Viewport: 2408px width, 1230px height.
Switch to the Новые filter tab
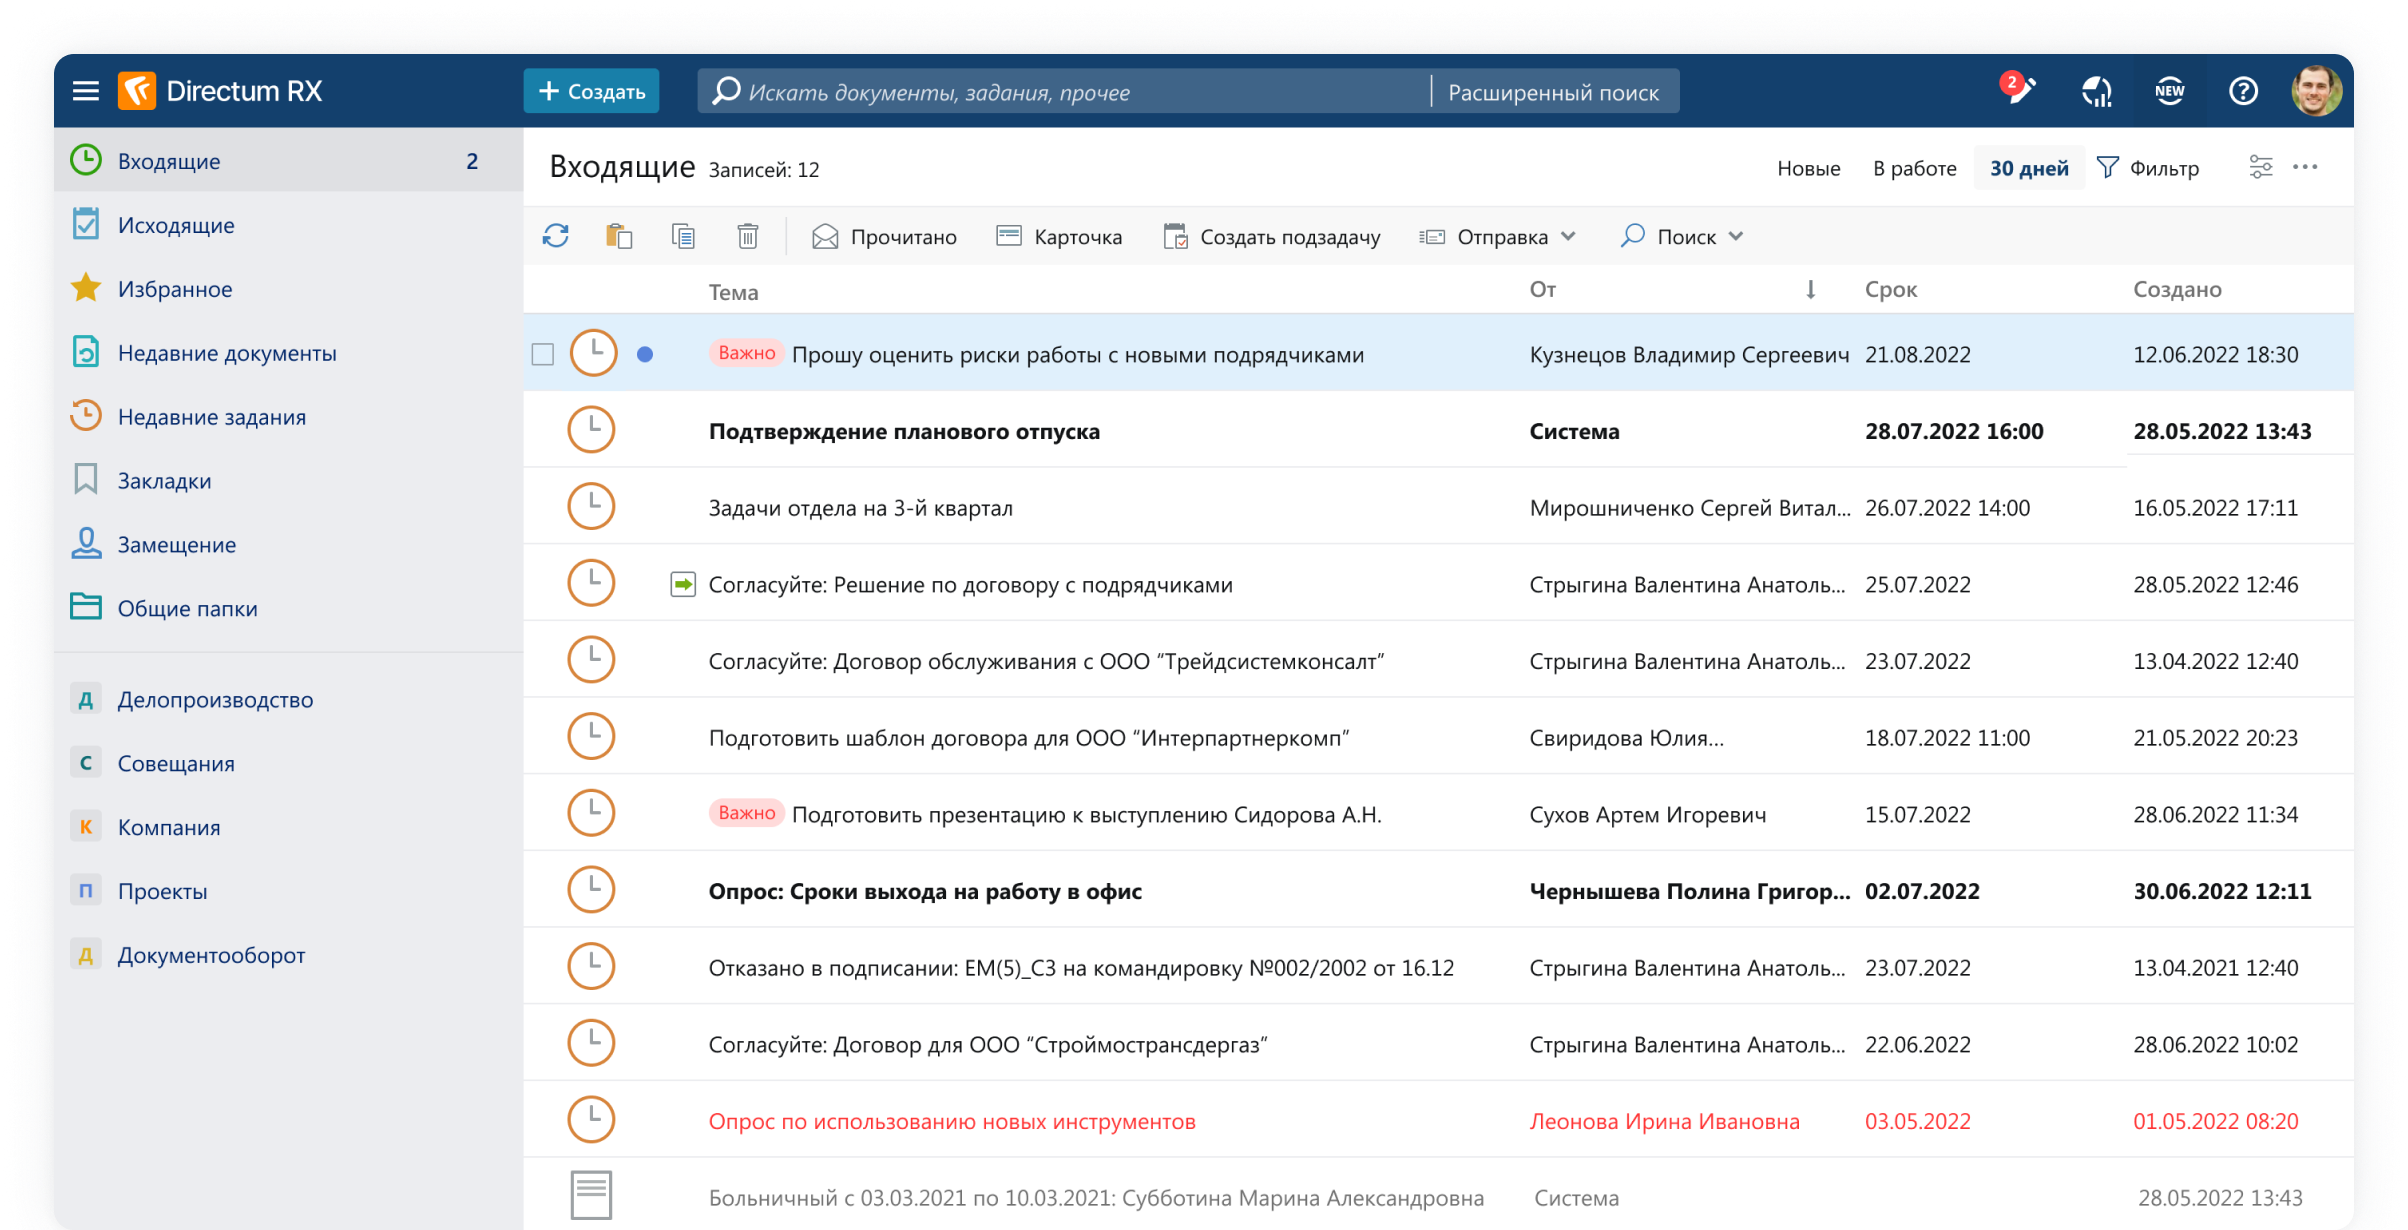[1808, 168]
